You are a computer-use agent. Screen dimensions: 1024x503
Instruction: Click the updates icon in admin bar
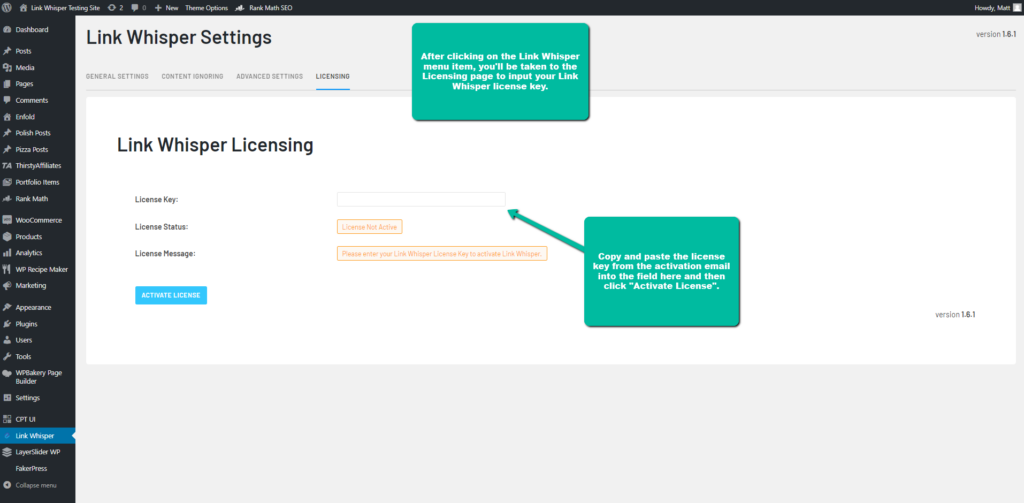point(111,8)
